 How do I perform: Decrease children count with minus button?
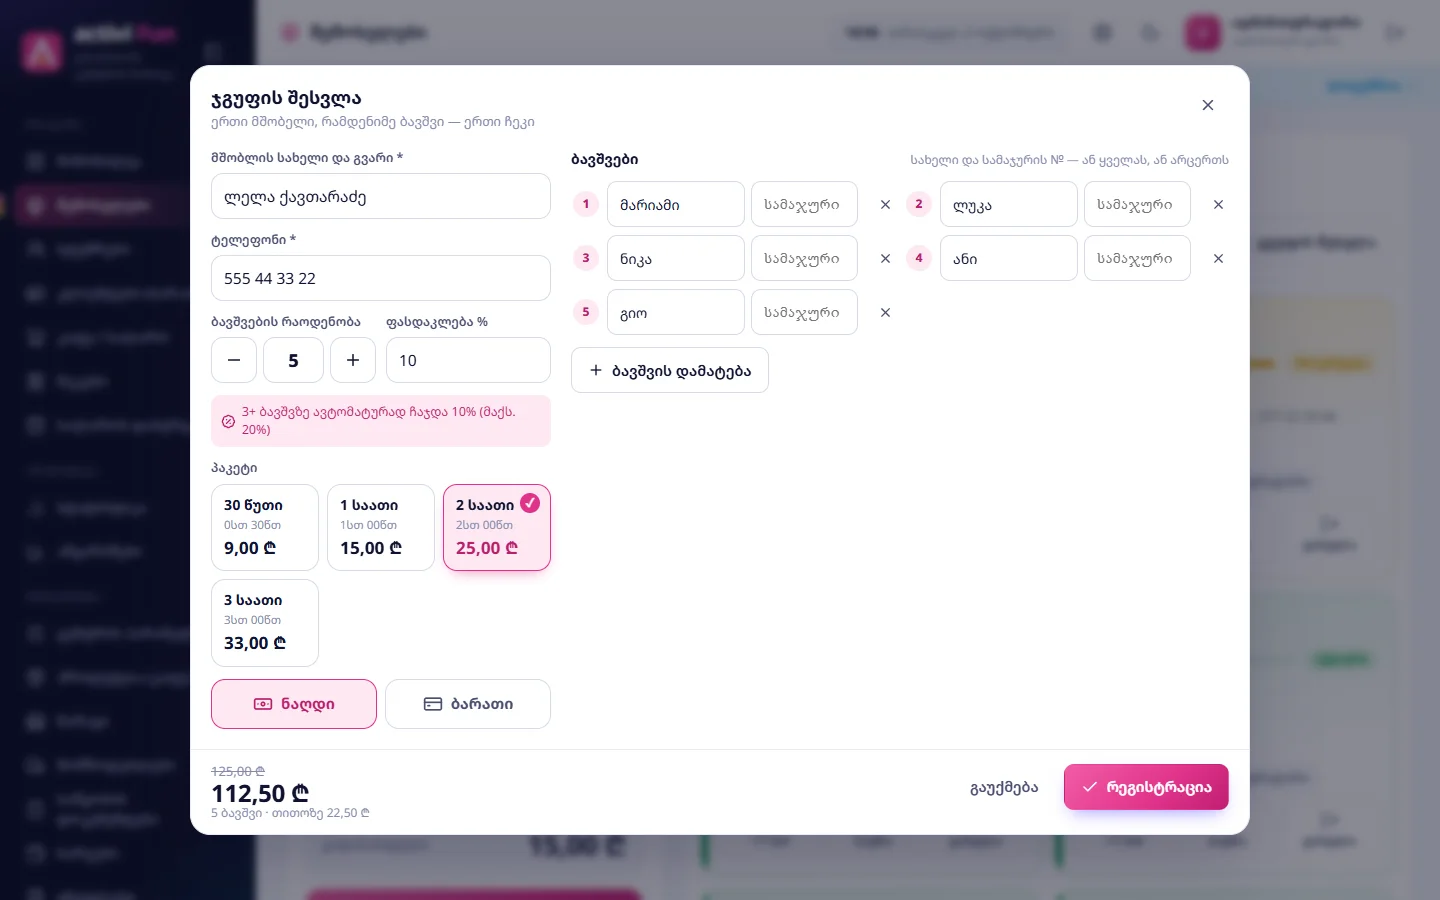tap(234, 360)
